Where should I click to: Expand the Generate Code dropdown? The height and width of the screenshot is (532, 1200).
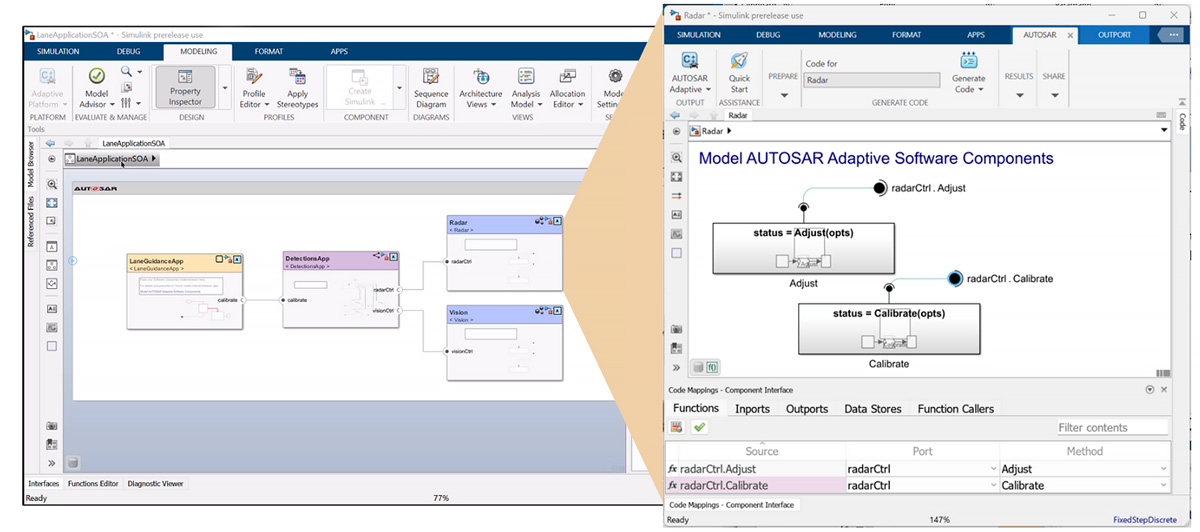(968, 89)
